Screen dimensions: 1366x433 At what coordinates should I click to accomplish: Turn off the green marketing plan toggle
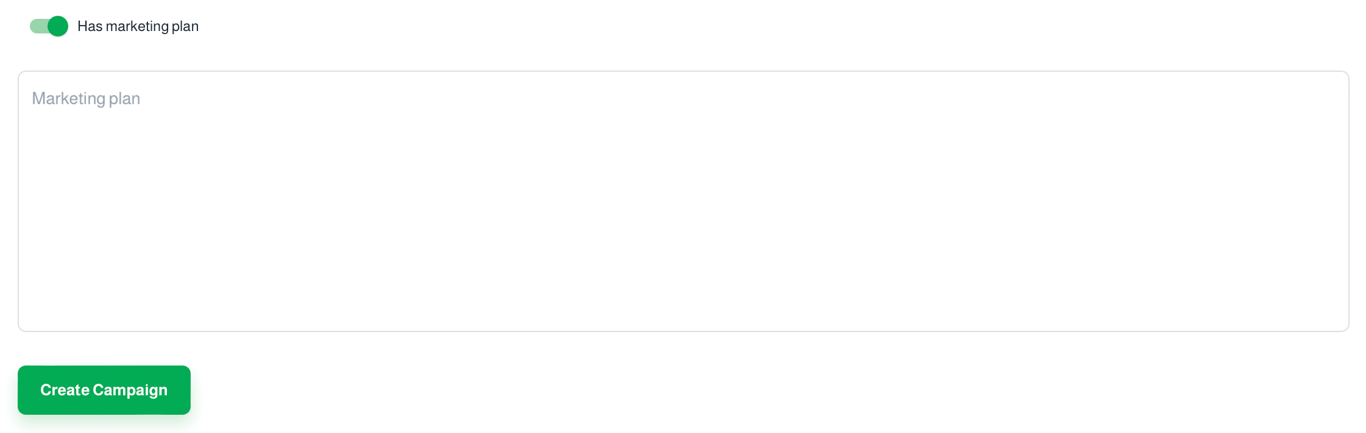(49, 26)
